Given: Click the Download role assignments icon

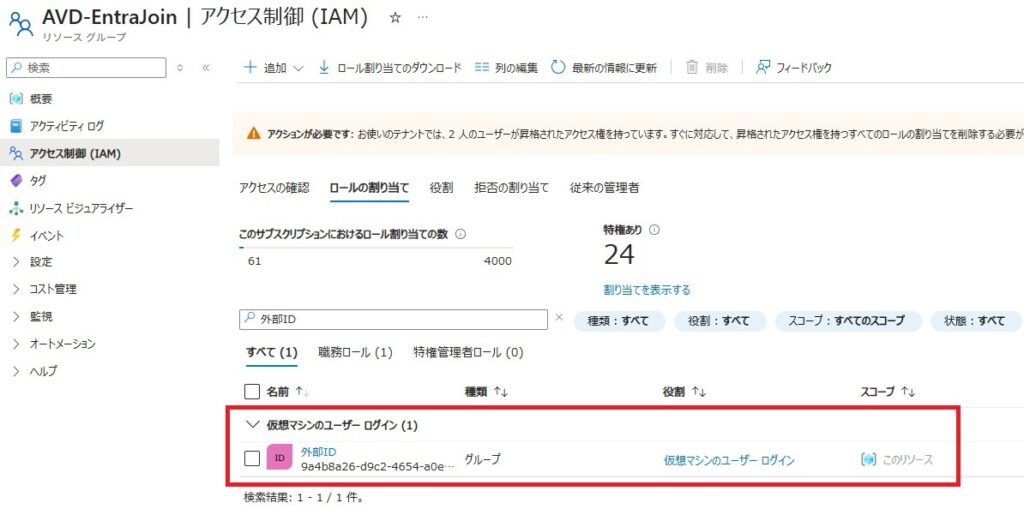Looking at the screenshot, I should (324, 67).
